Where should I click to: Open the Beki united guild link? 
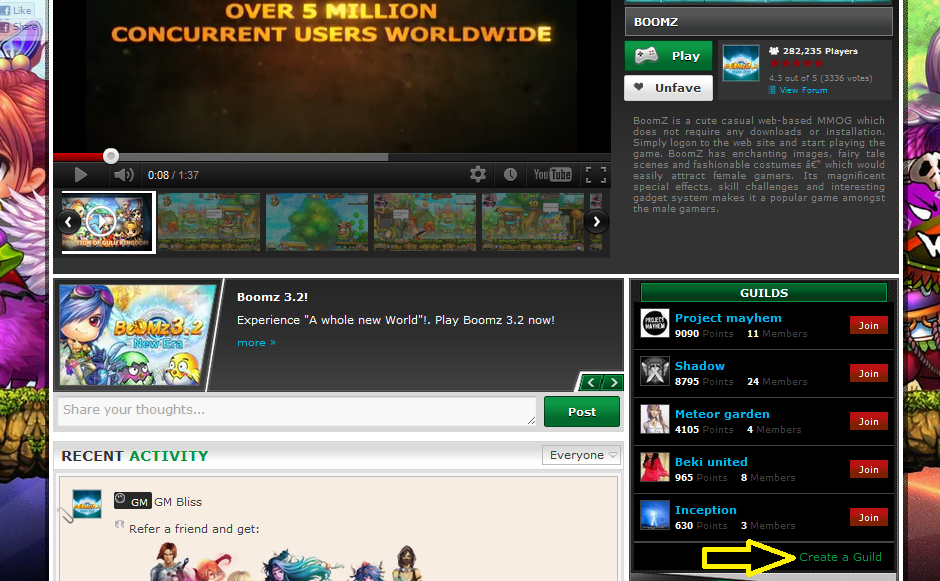[x=711, y=462]
